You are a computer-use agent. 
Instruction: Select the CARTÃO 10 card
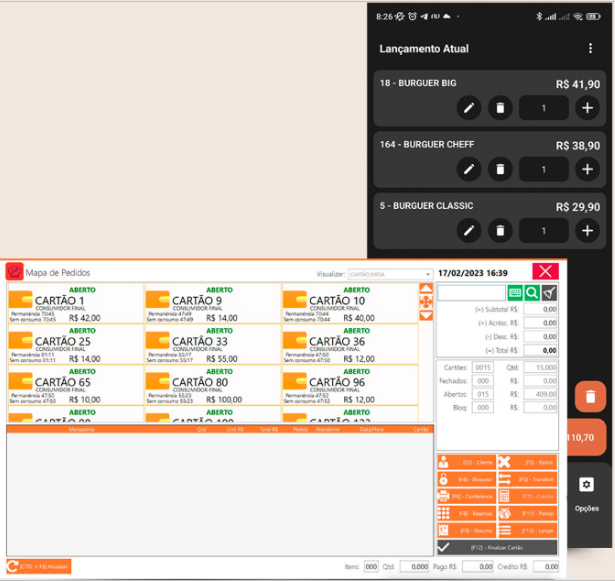click(x=349, y=304)
